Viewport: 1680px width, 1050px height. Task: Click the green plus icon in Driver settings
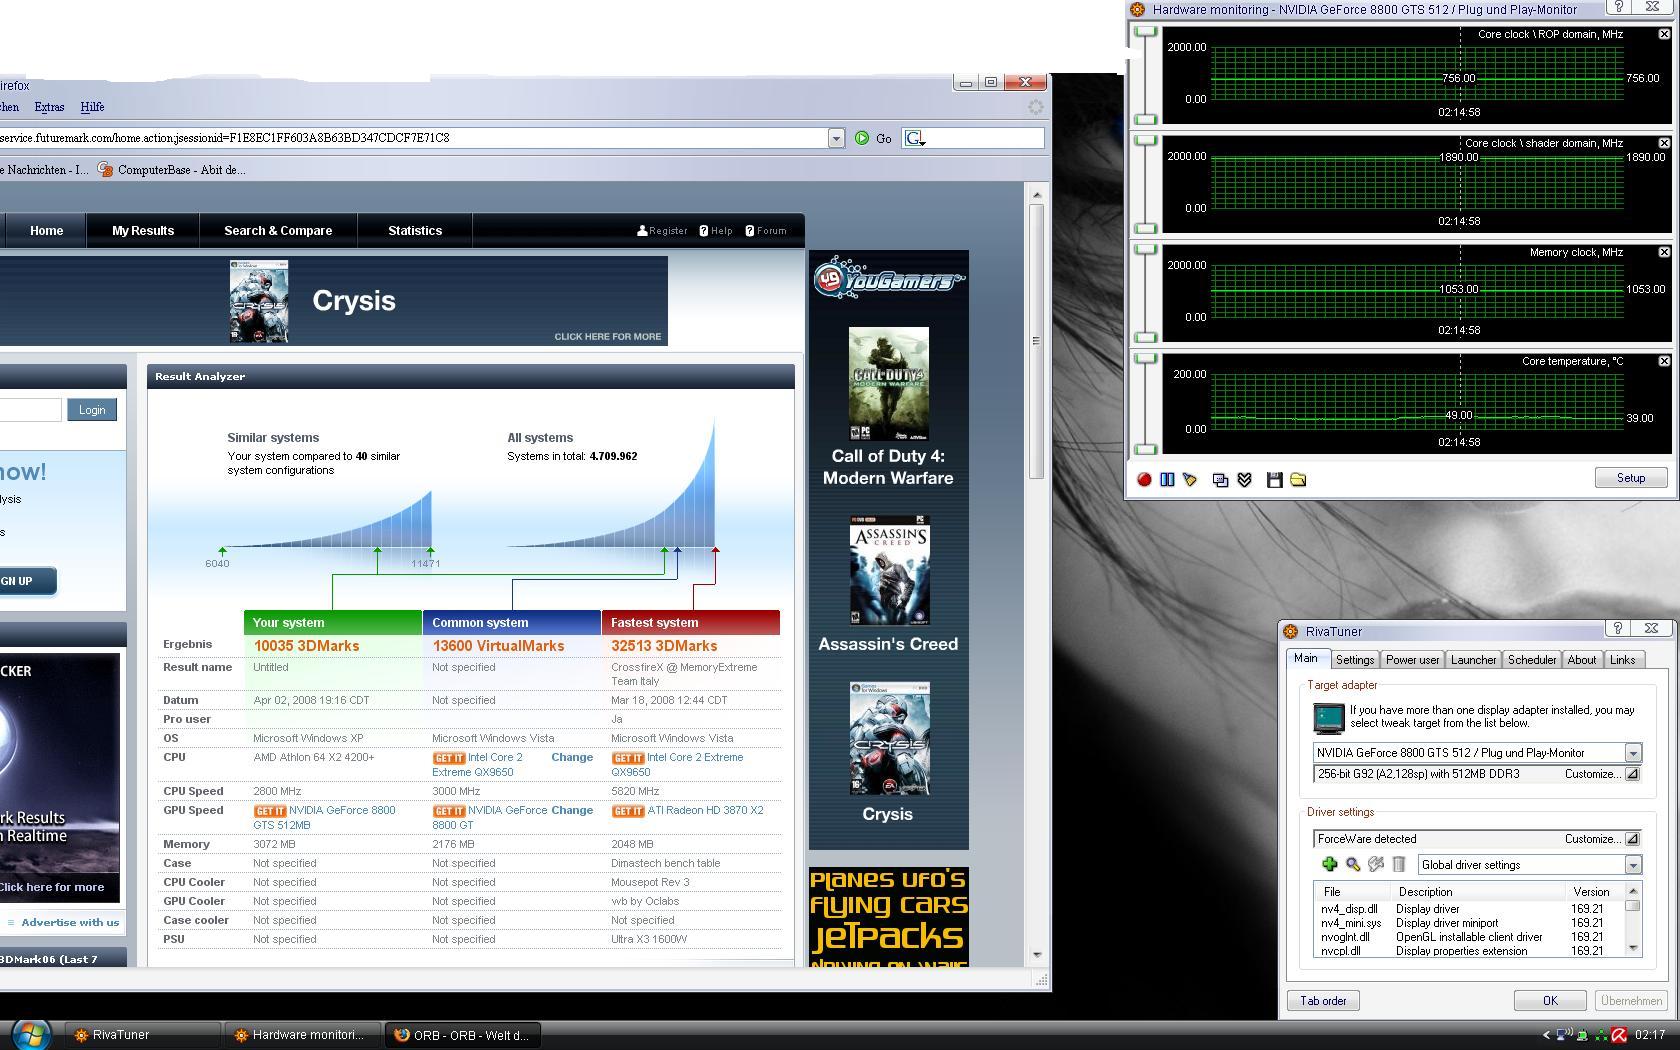1329,864
